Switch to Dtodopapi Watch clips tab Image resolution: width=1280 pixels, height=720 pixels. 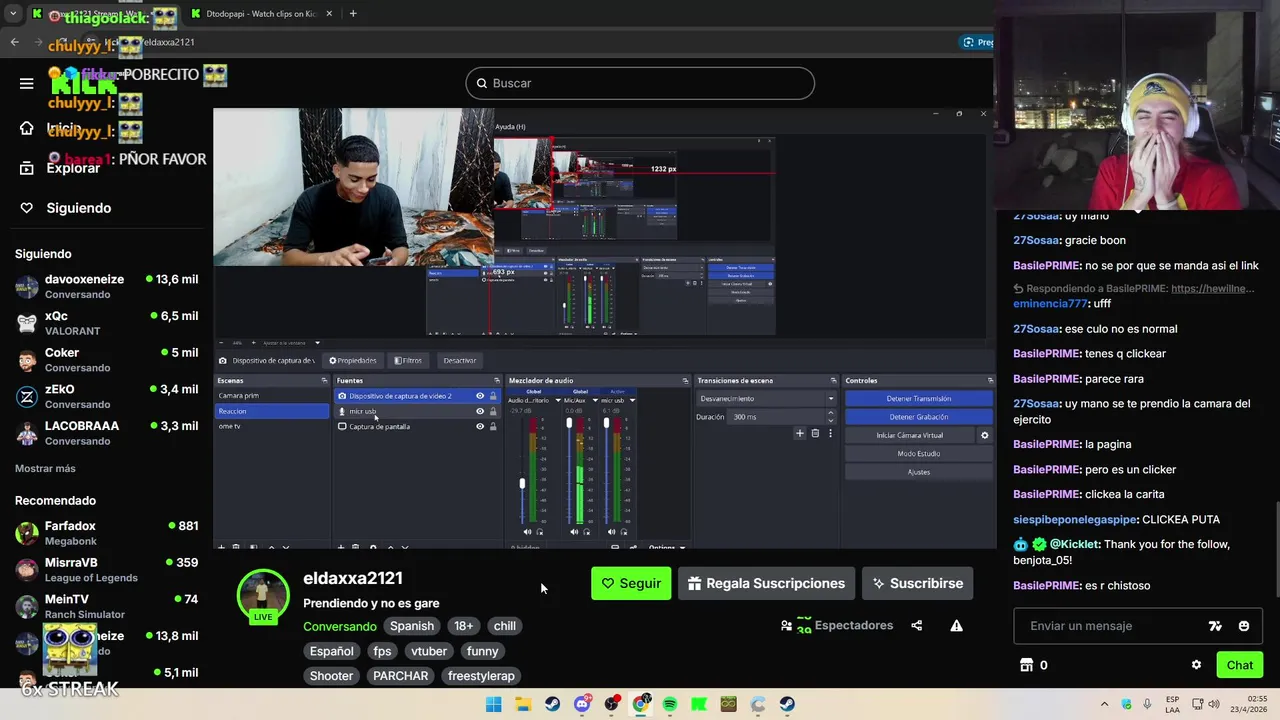(262, 14)
